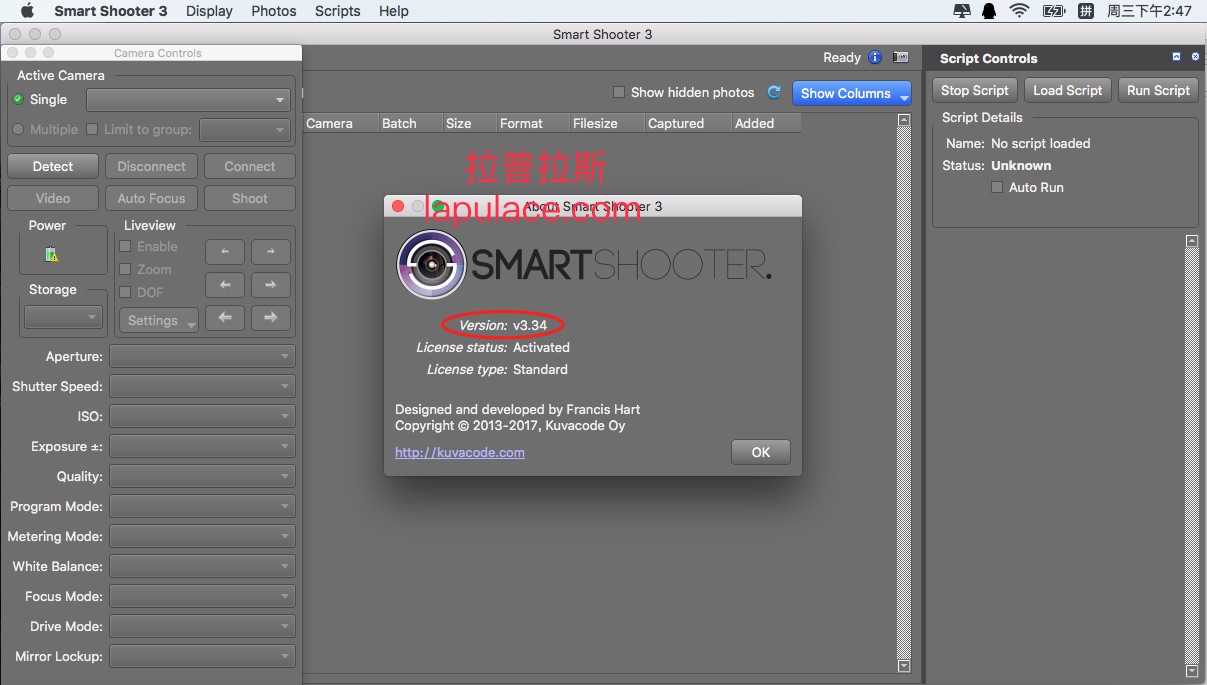Open the Photos menu

(x=274, y=11)
